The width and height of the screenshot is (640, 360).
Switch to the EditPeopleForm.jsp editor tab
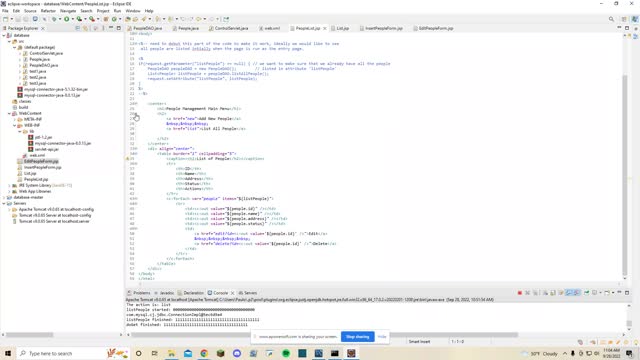pyautogui.click(x=433, y=29)
